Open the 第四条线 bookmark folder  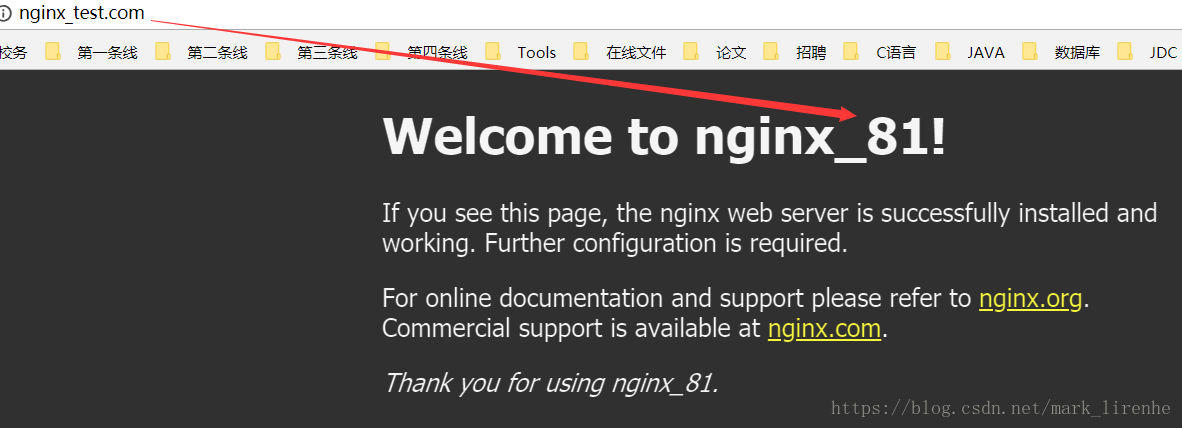click(x=421, y=52)
